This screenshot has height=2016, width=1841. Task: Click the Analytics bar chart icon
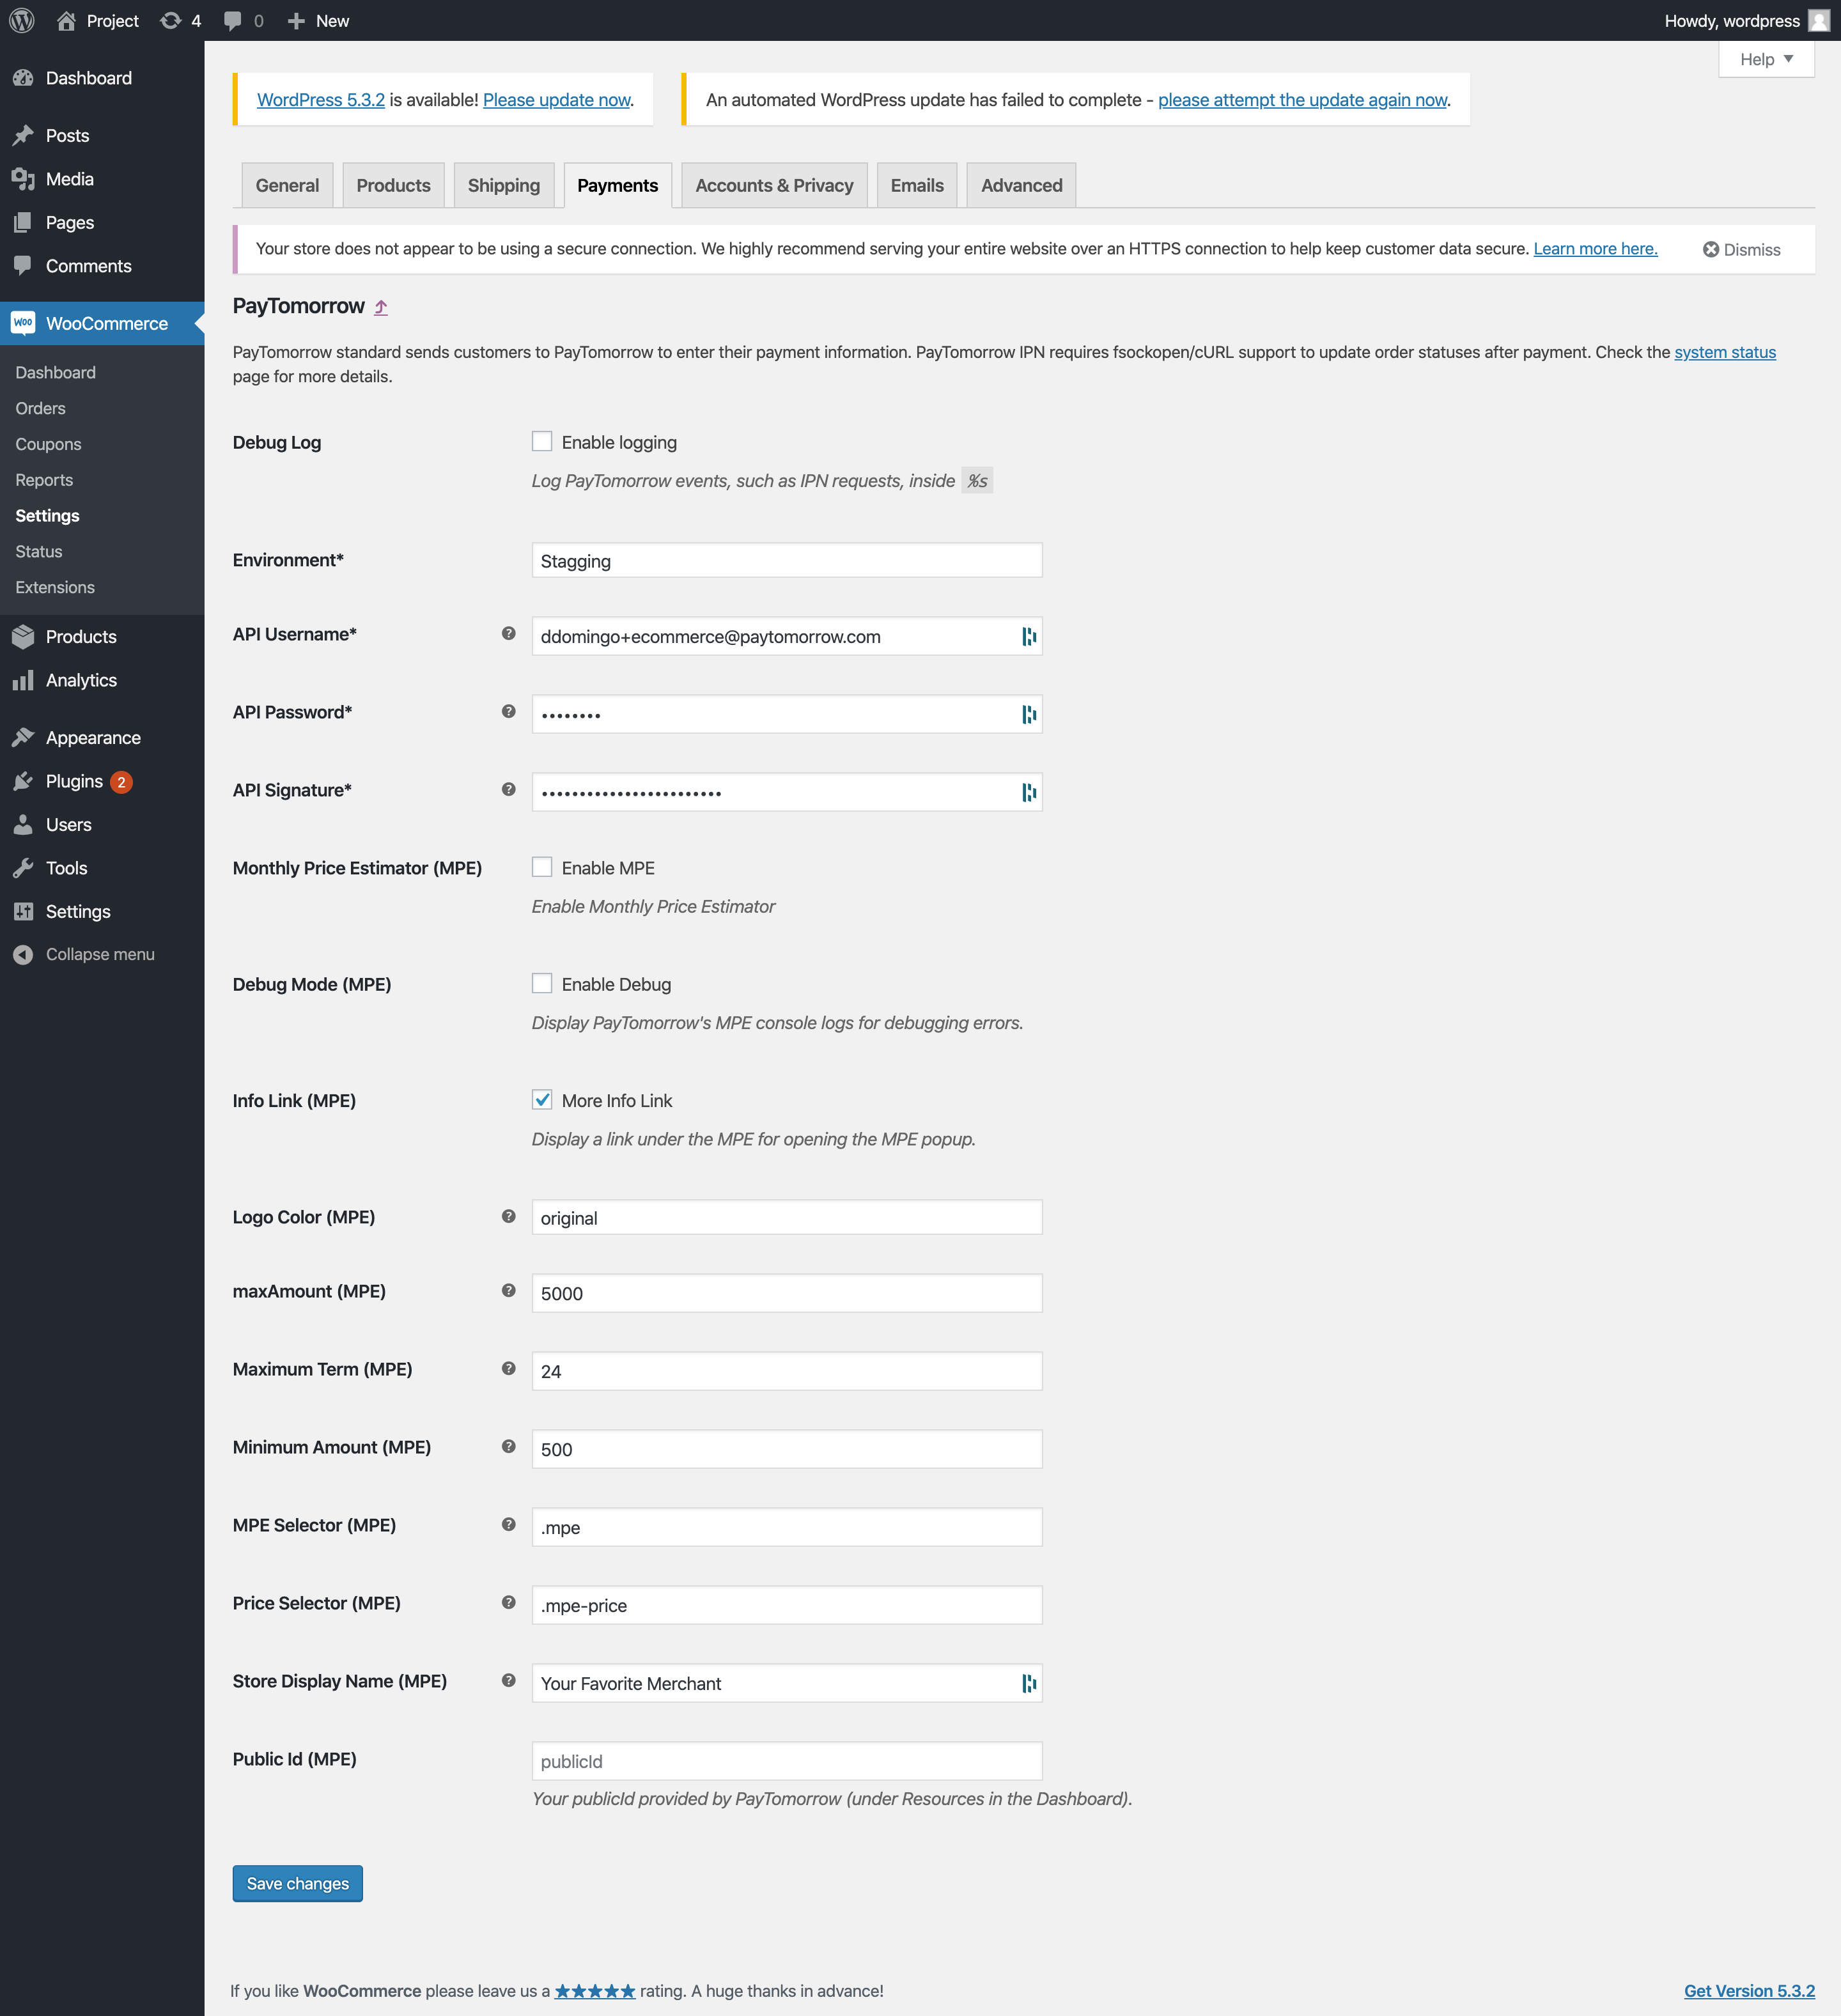23,680
